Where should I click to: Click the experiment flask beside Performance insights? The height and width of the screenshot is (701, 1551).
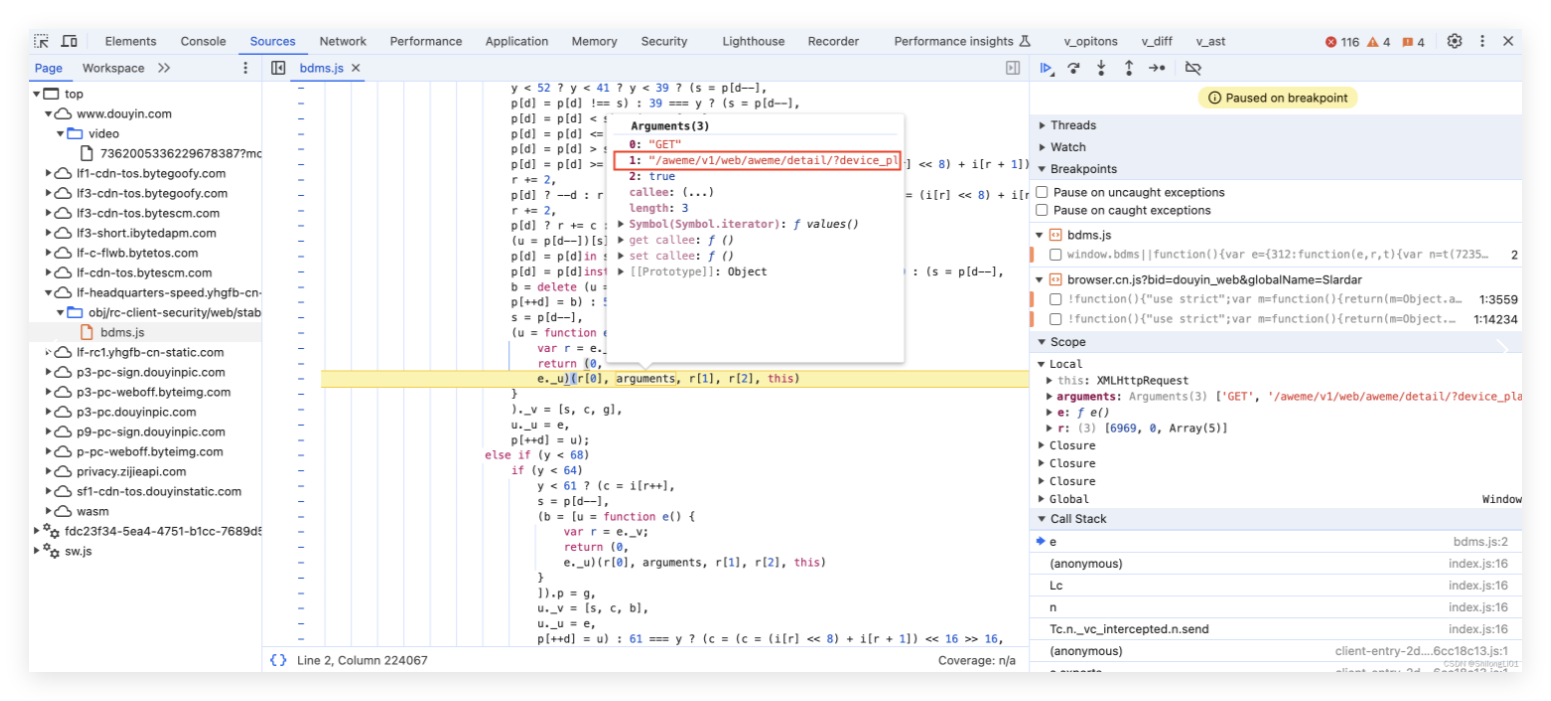pyautogui.click(x=1024, y=41)
